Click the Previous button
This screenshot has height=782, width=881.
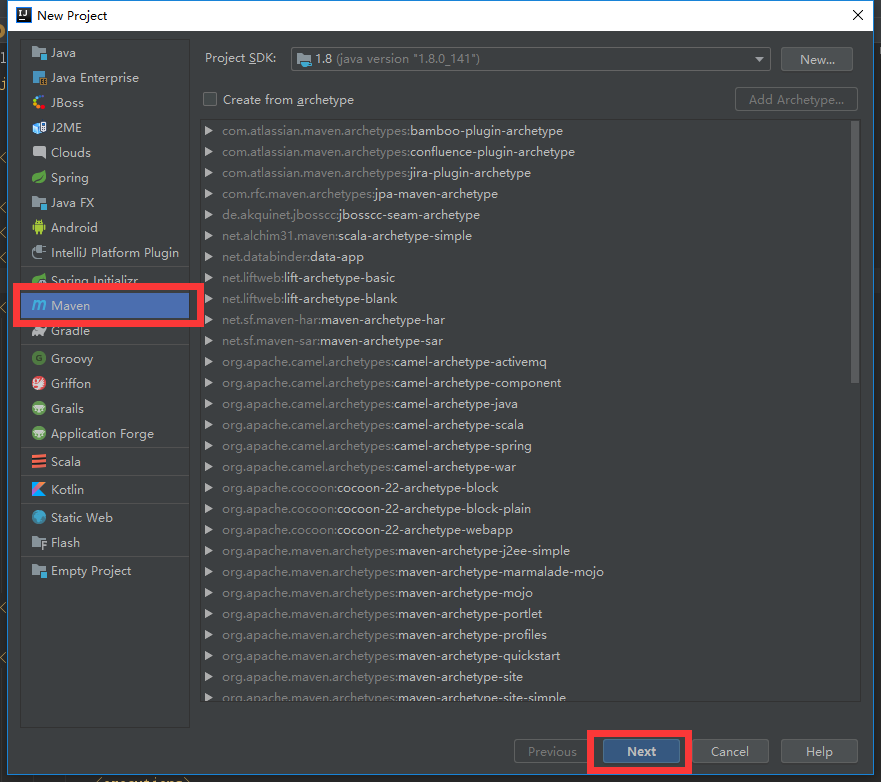click(552, 751)
